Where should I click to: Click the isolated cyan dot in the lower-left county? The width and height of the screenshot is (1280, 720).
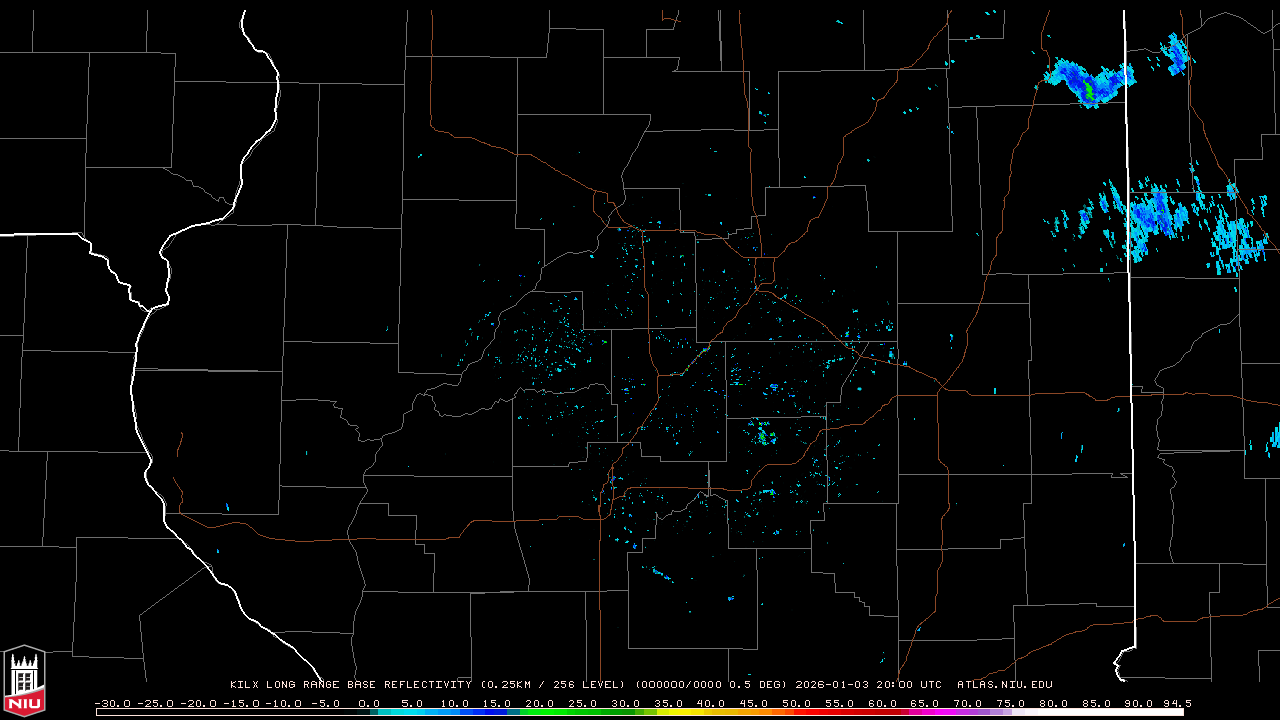tap(228, 508)
